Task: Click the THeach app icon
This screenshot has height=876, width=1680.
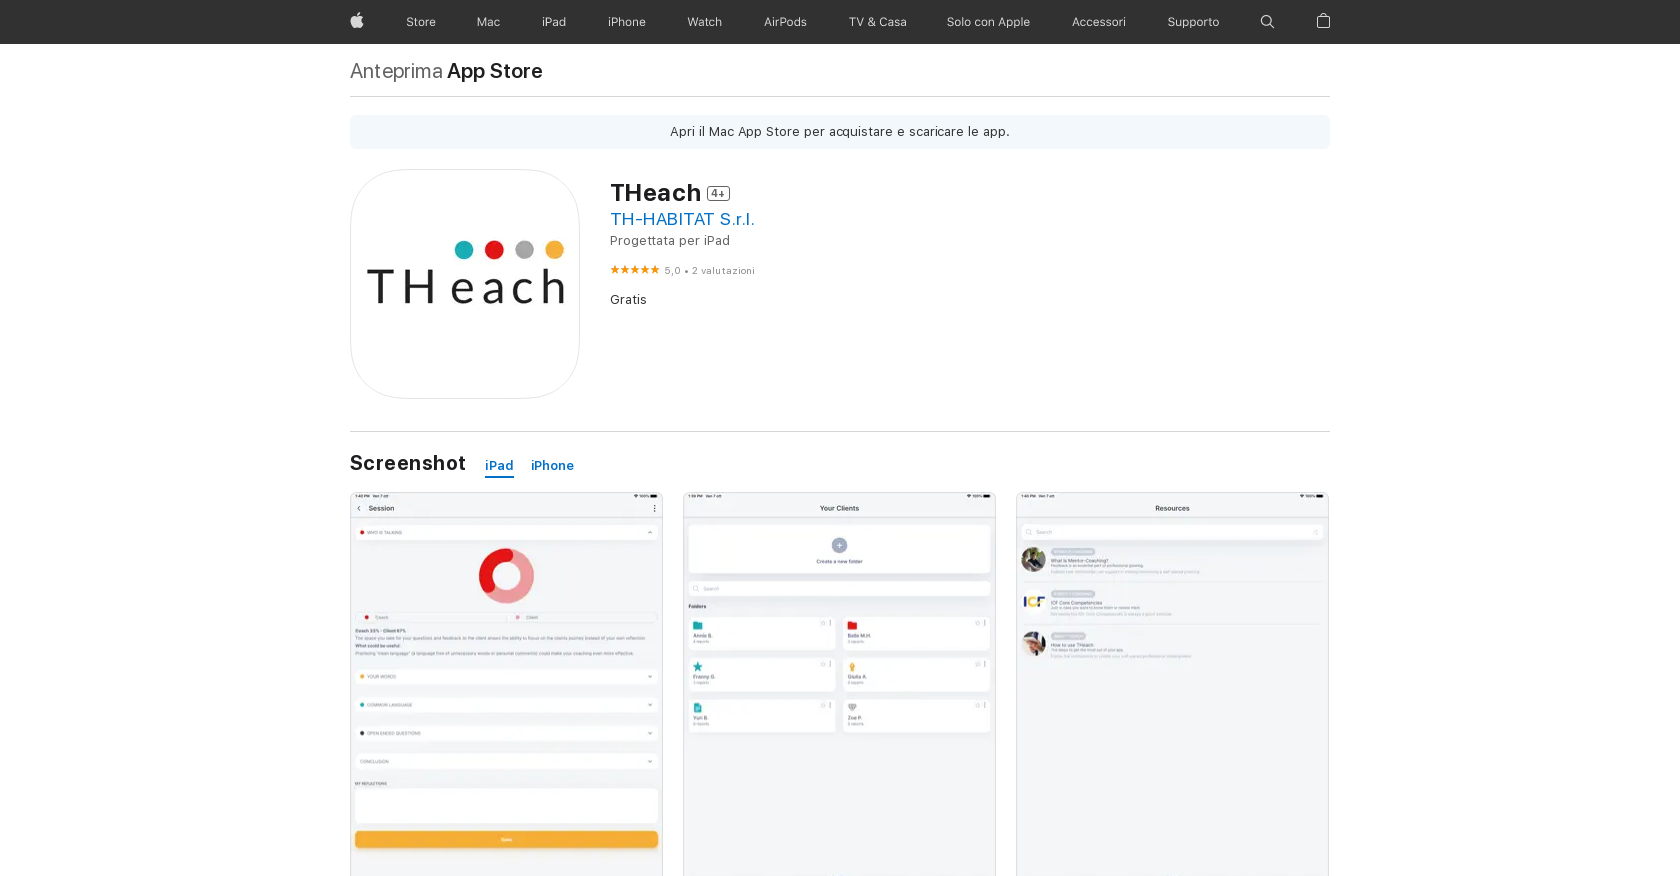Action: [x=465, y=284]
